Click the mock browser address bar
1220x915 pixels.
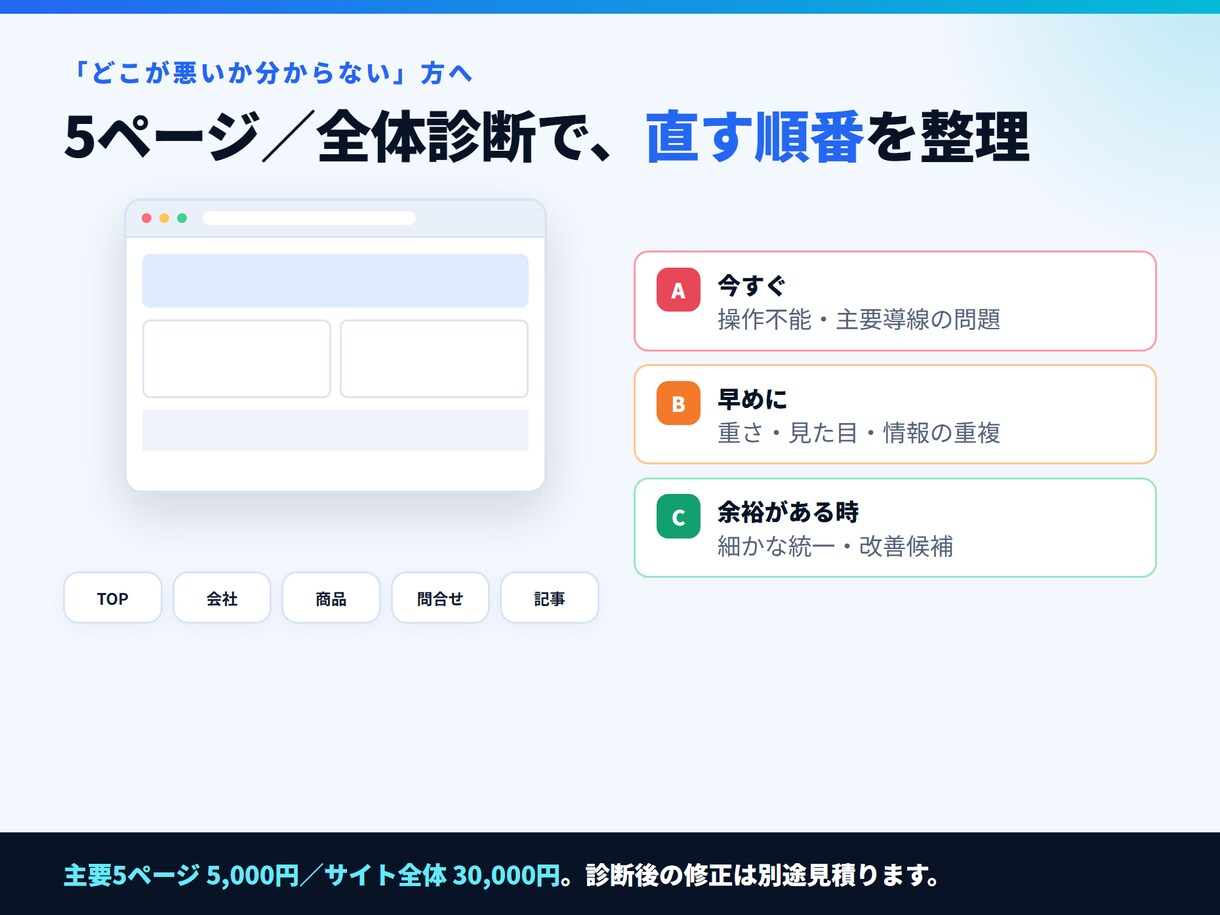(309, 218)
